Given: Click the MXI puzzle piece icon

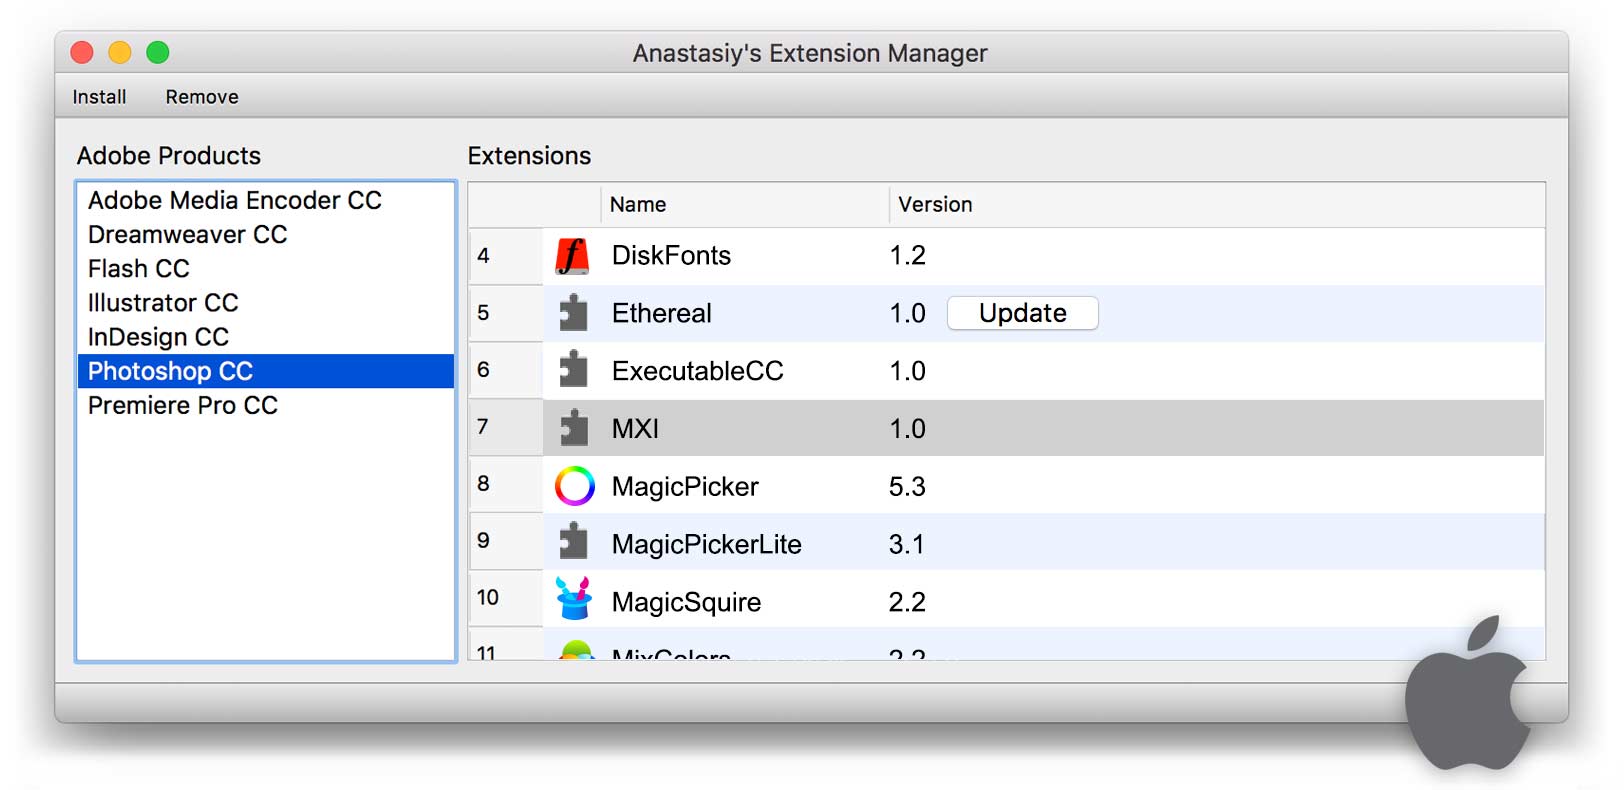Looking at the screenshot, I should pyautogui.click(x=573, y=428).
